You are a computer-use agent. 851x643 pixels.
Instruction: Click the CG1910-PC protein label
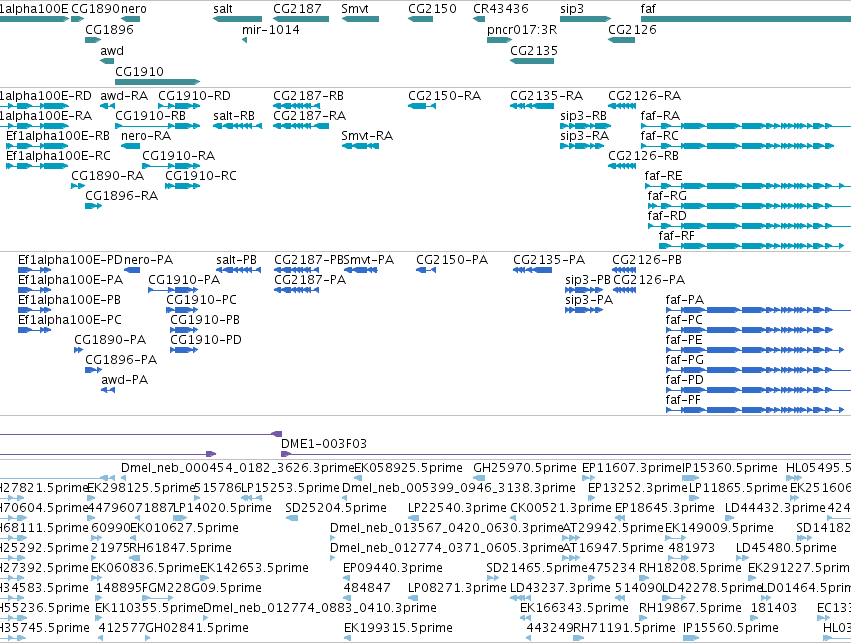coord(201,300)
